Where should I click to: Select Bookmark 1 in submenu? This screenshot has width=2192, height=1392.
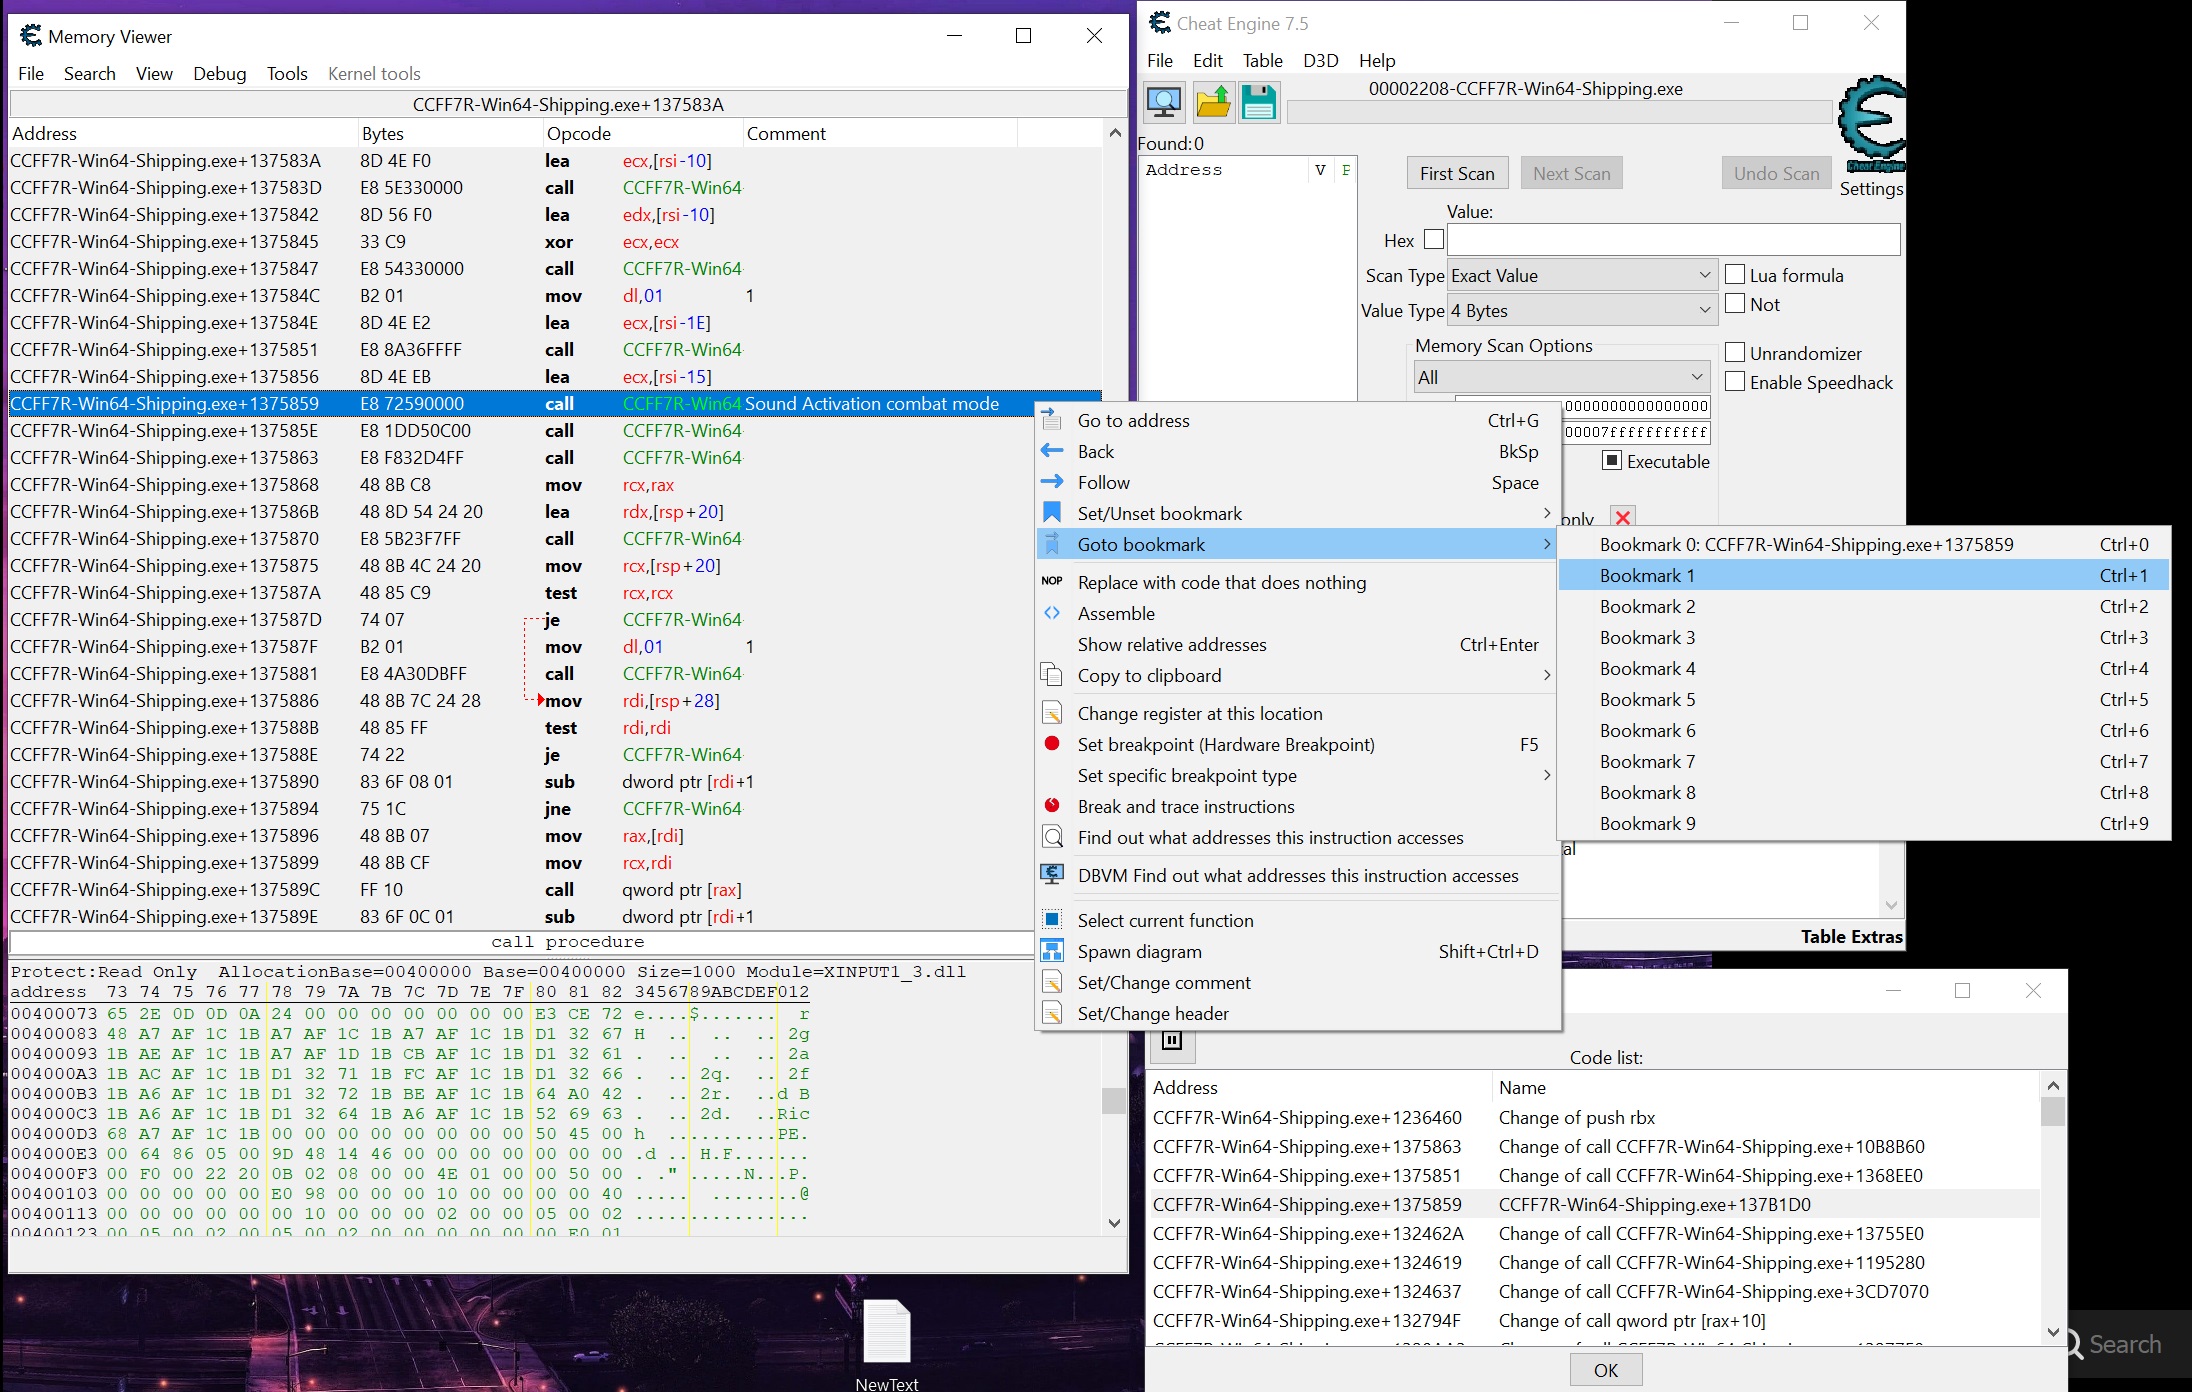click(x=1646, y=576)
